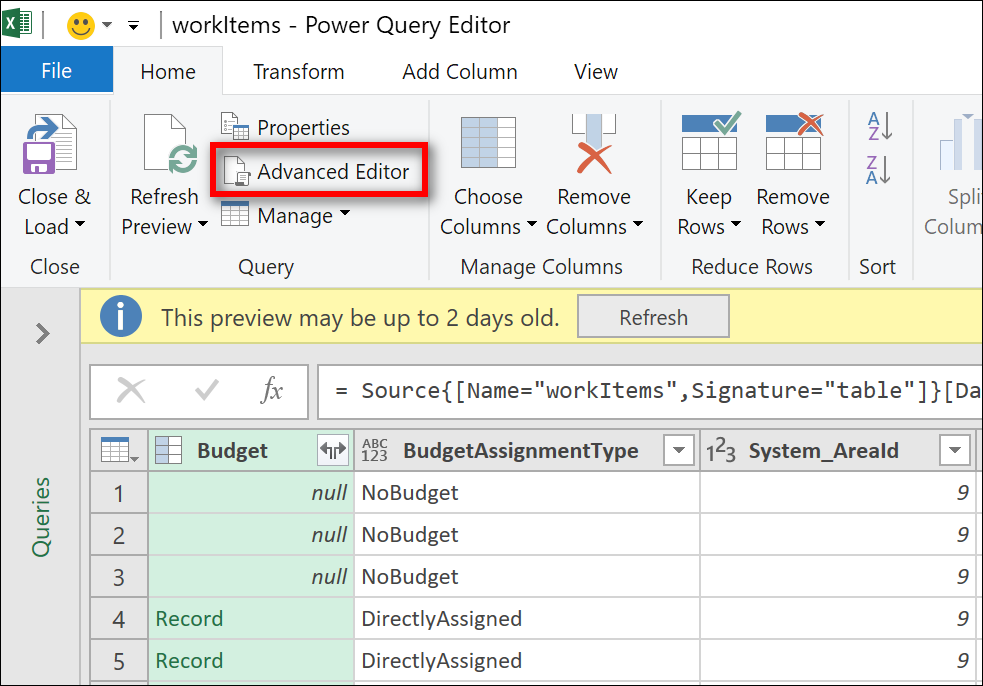This screenshot has height=686, width=983.
Task: Click the fx function icon
Action: point(271,390)
